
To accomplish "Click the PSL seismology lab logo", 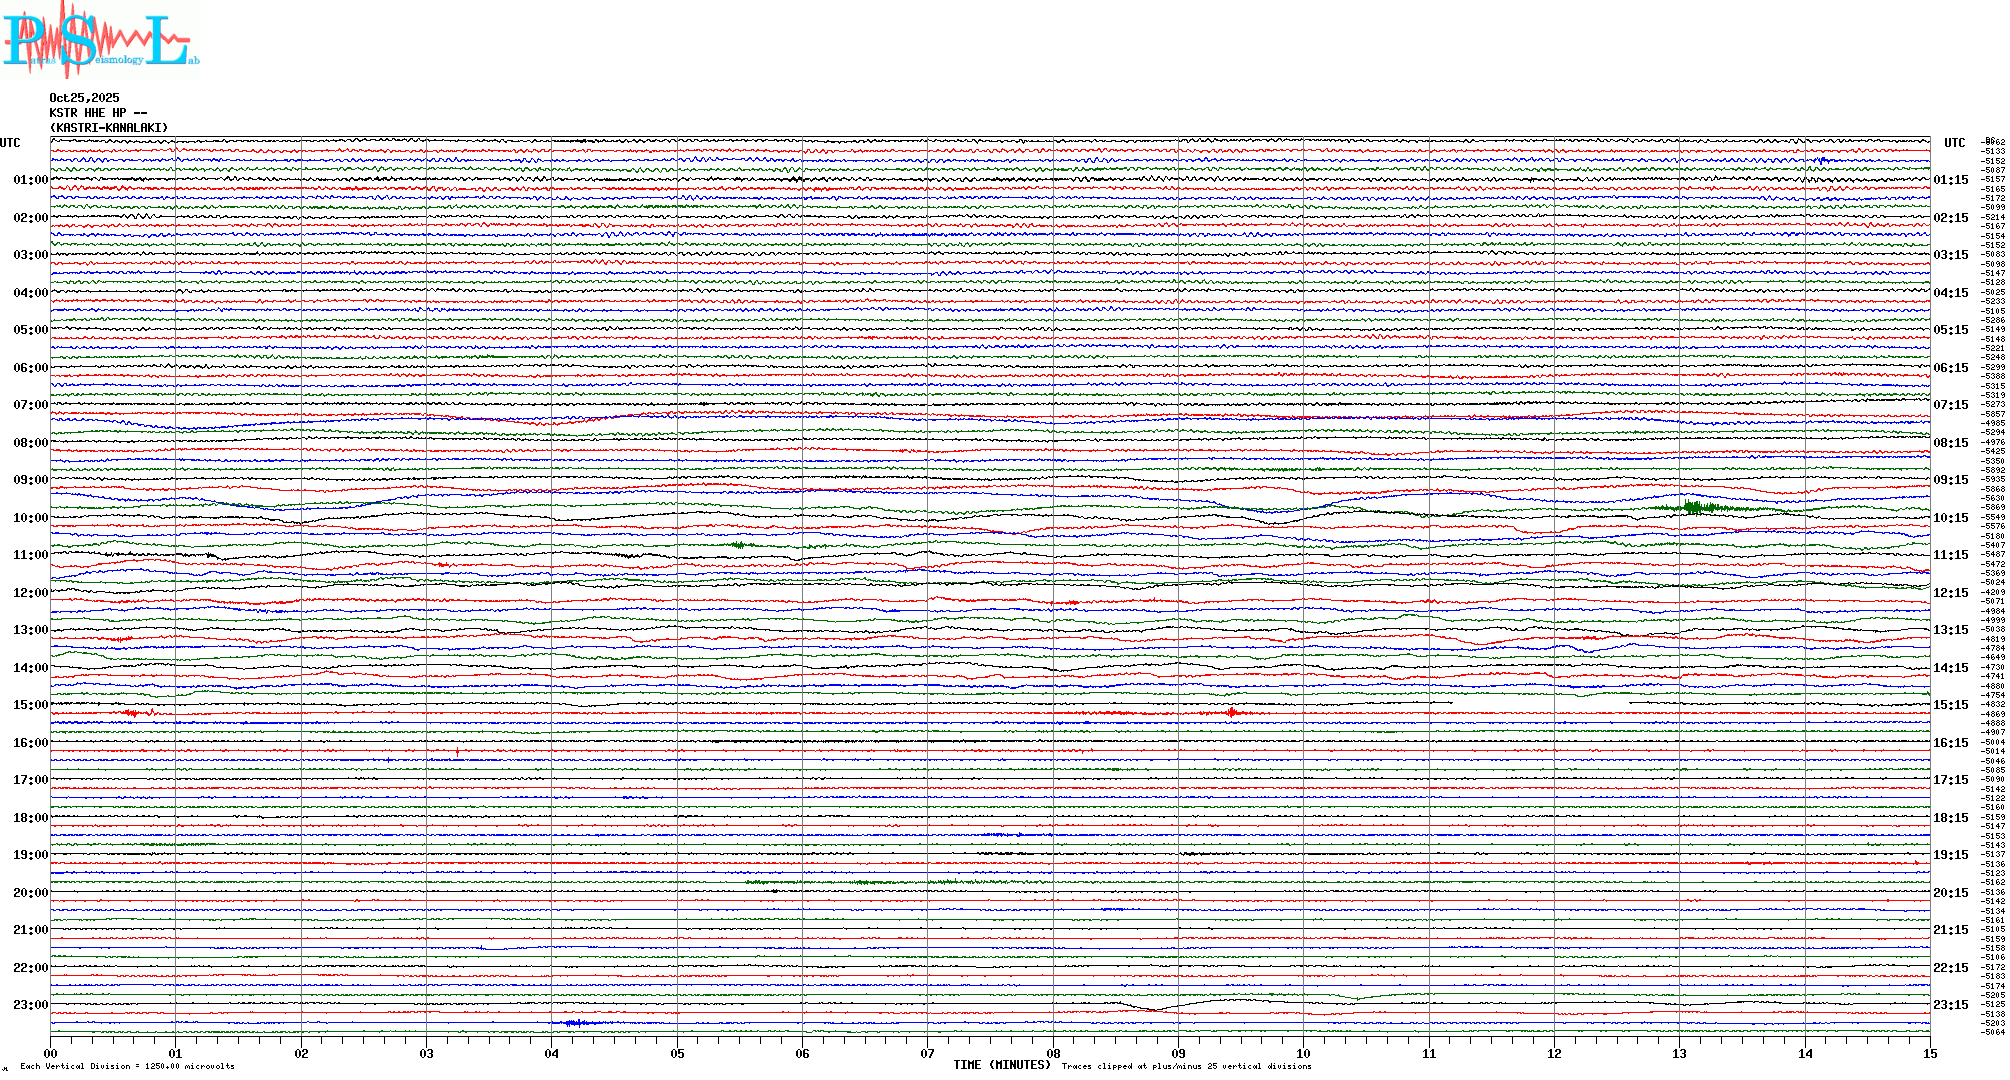I will pos(100,40).
